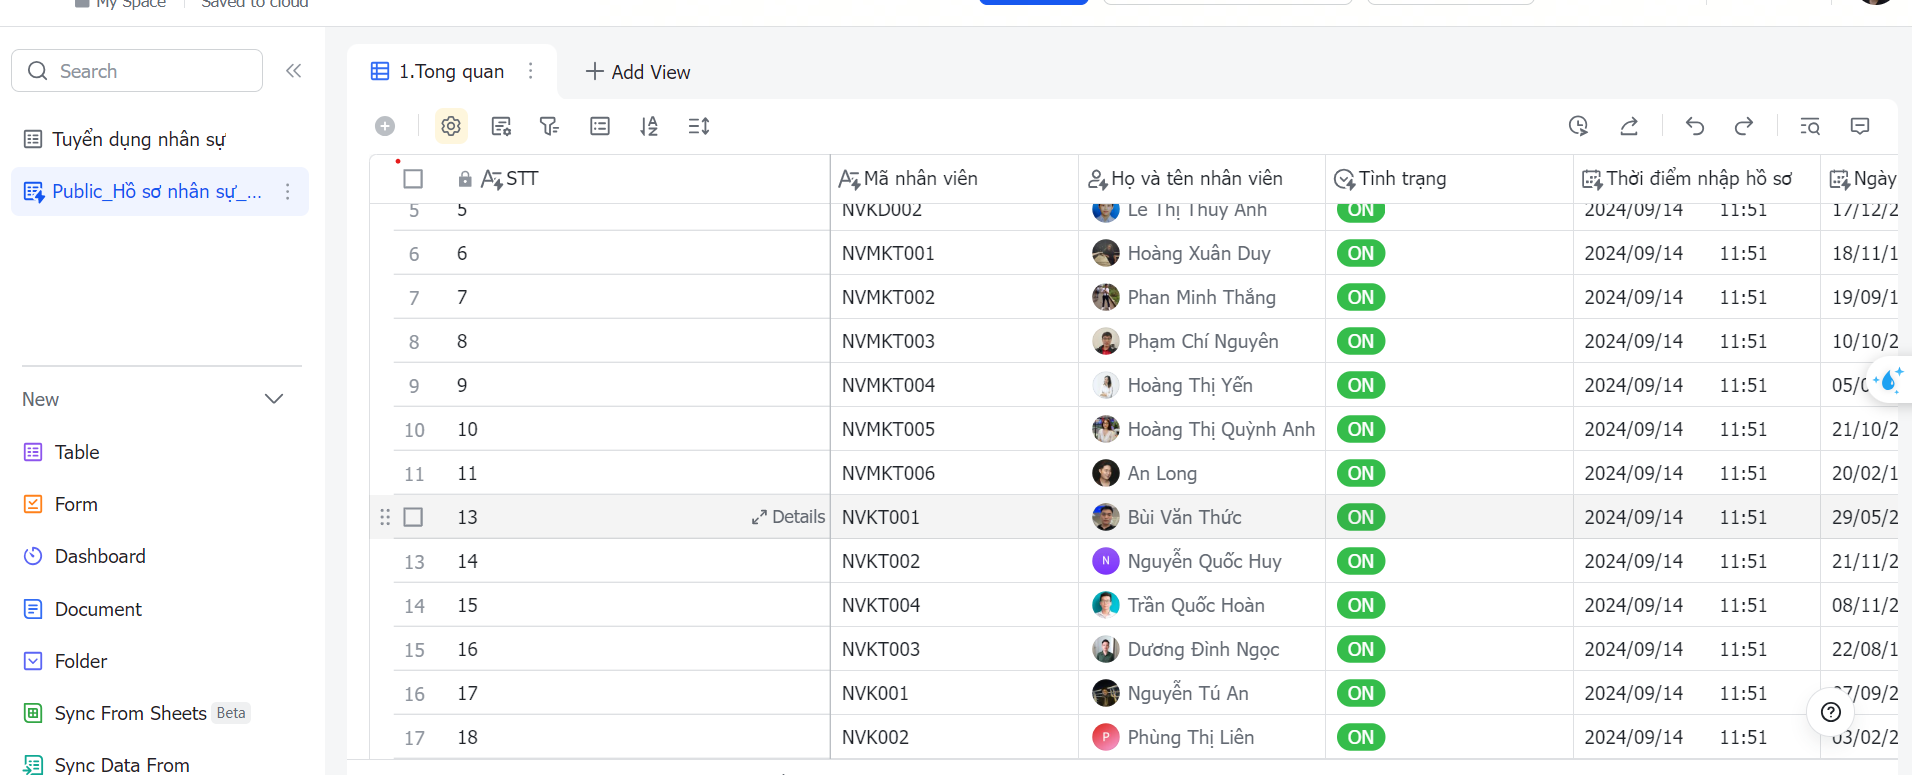Open the group records toolbar icon
This screenshot has width=1912, height=775.
tap(600, 126)
